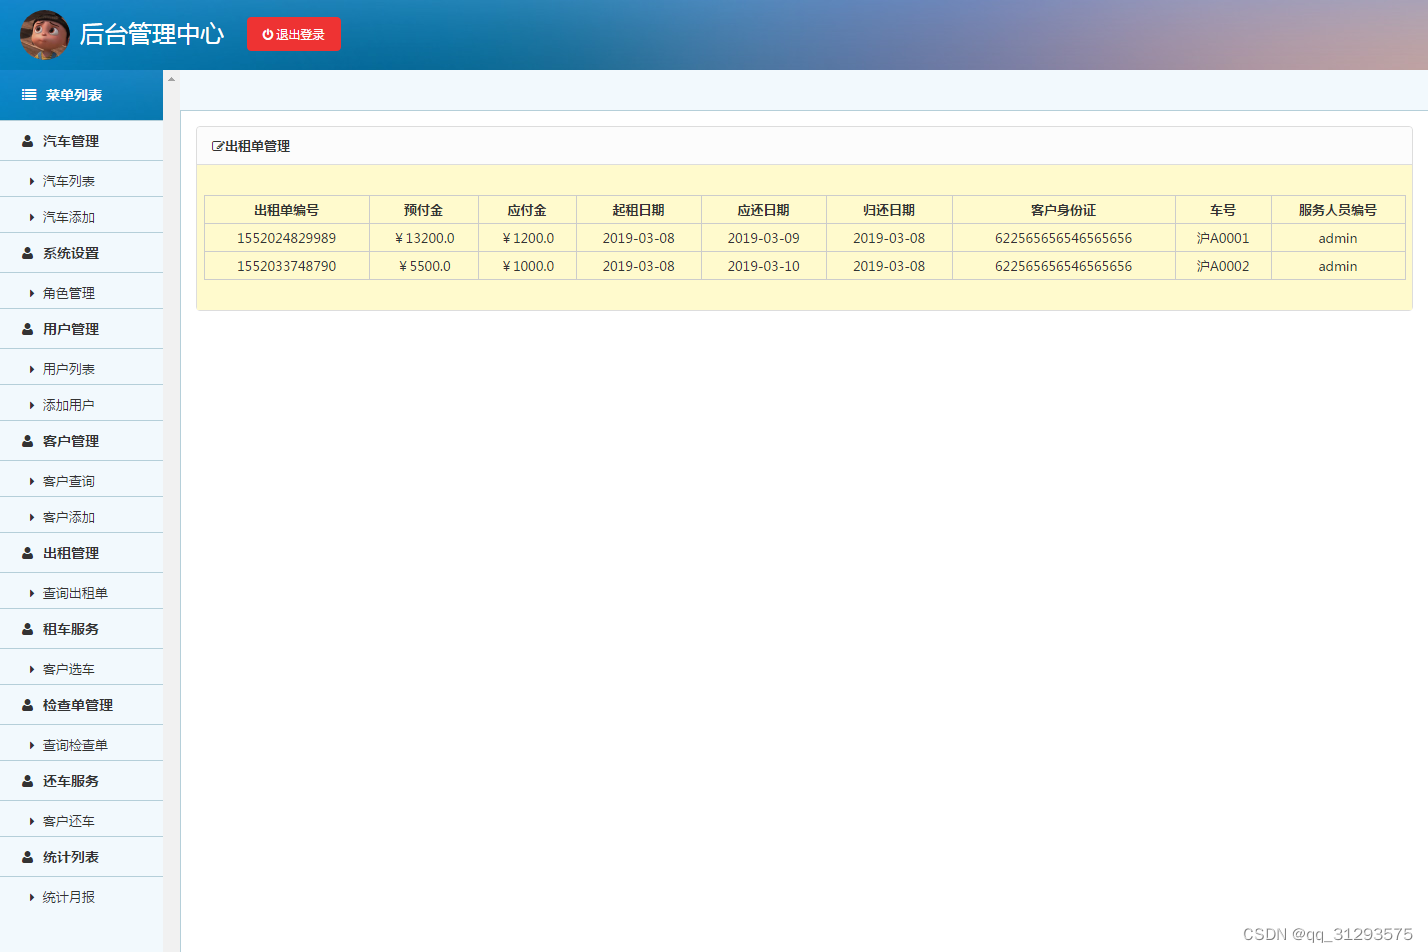Click the arrow beside 汽车列表
Image resolution: width=1428 pixels, height=952 pixels.
click(x=32, y=182)
